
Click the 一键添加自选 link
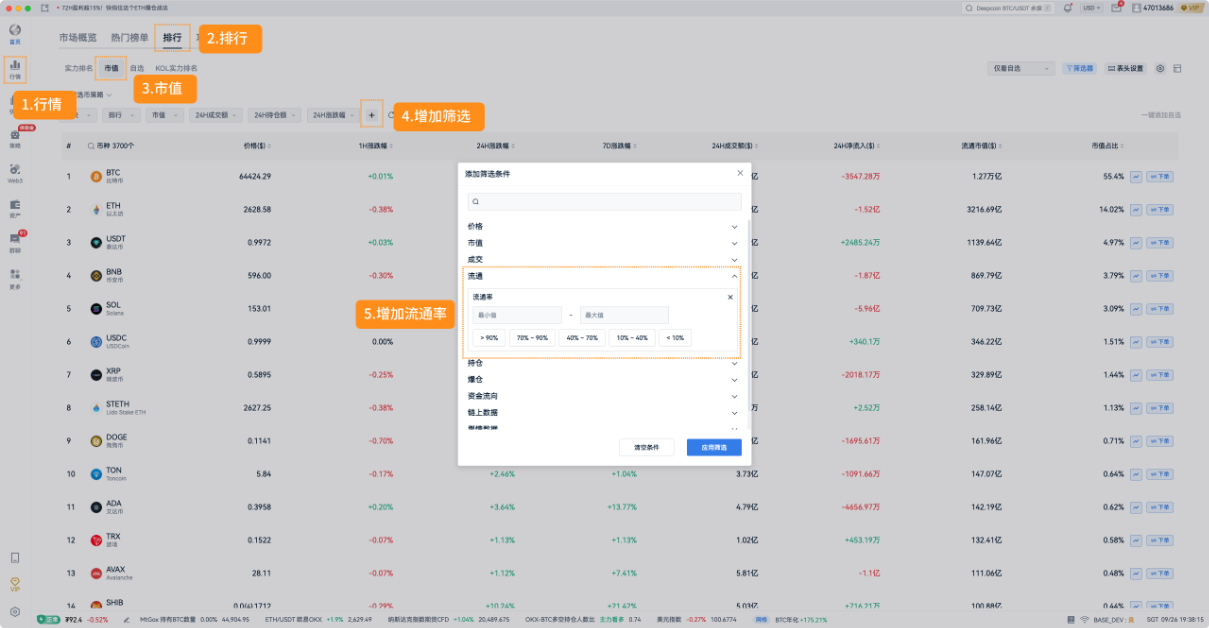[x=1161, y=115]
